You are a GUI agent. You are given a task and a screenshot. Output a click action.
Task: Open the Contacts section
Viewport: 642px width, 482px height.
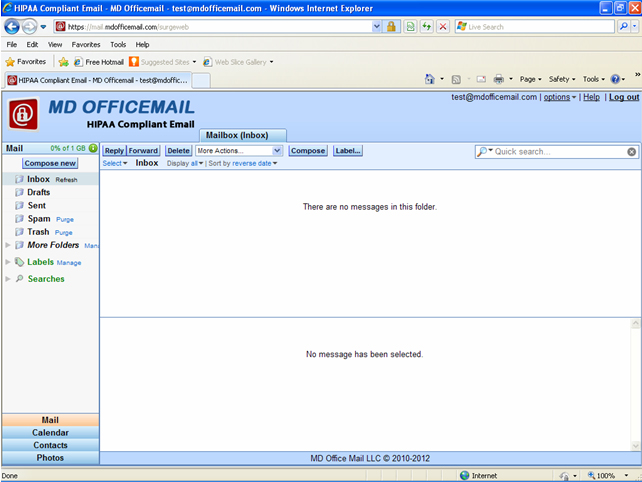pyautogui.click(x=50, y=445)
